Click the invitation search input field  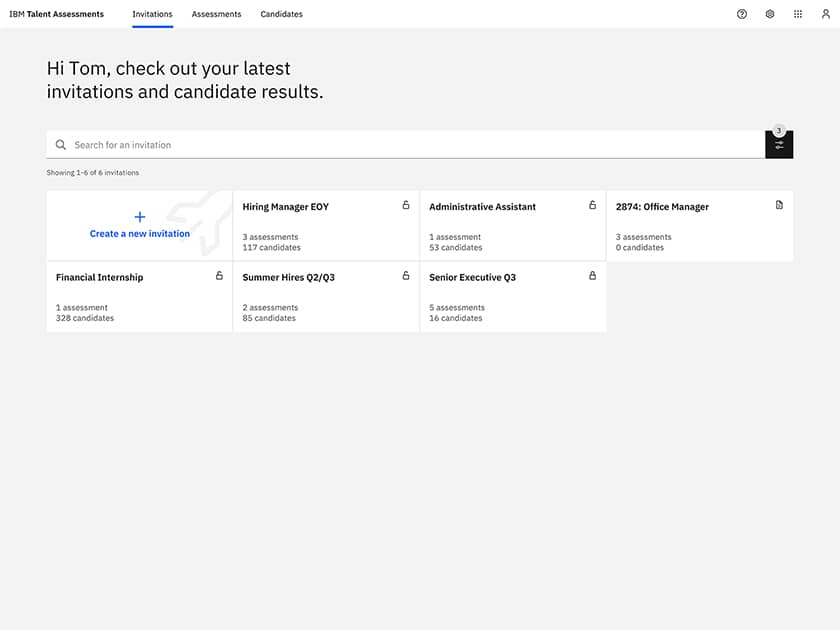(300, 144)
